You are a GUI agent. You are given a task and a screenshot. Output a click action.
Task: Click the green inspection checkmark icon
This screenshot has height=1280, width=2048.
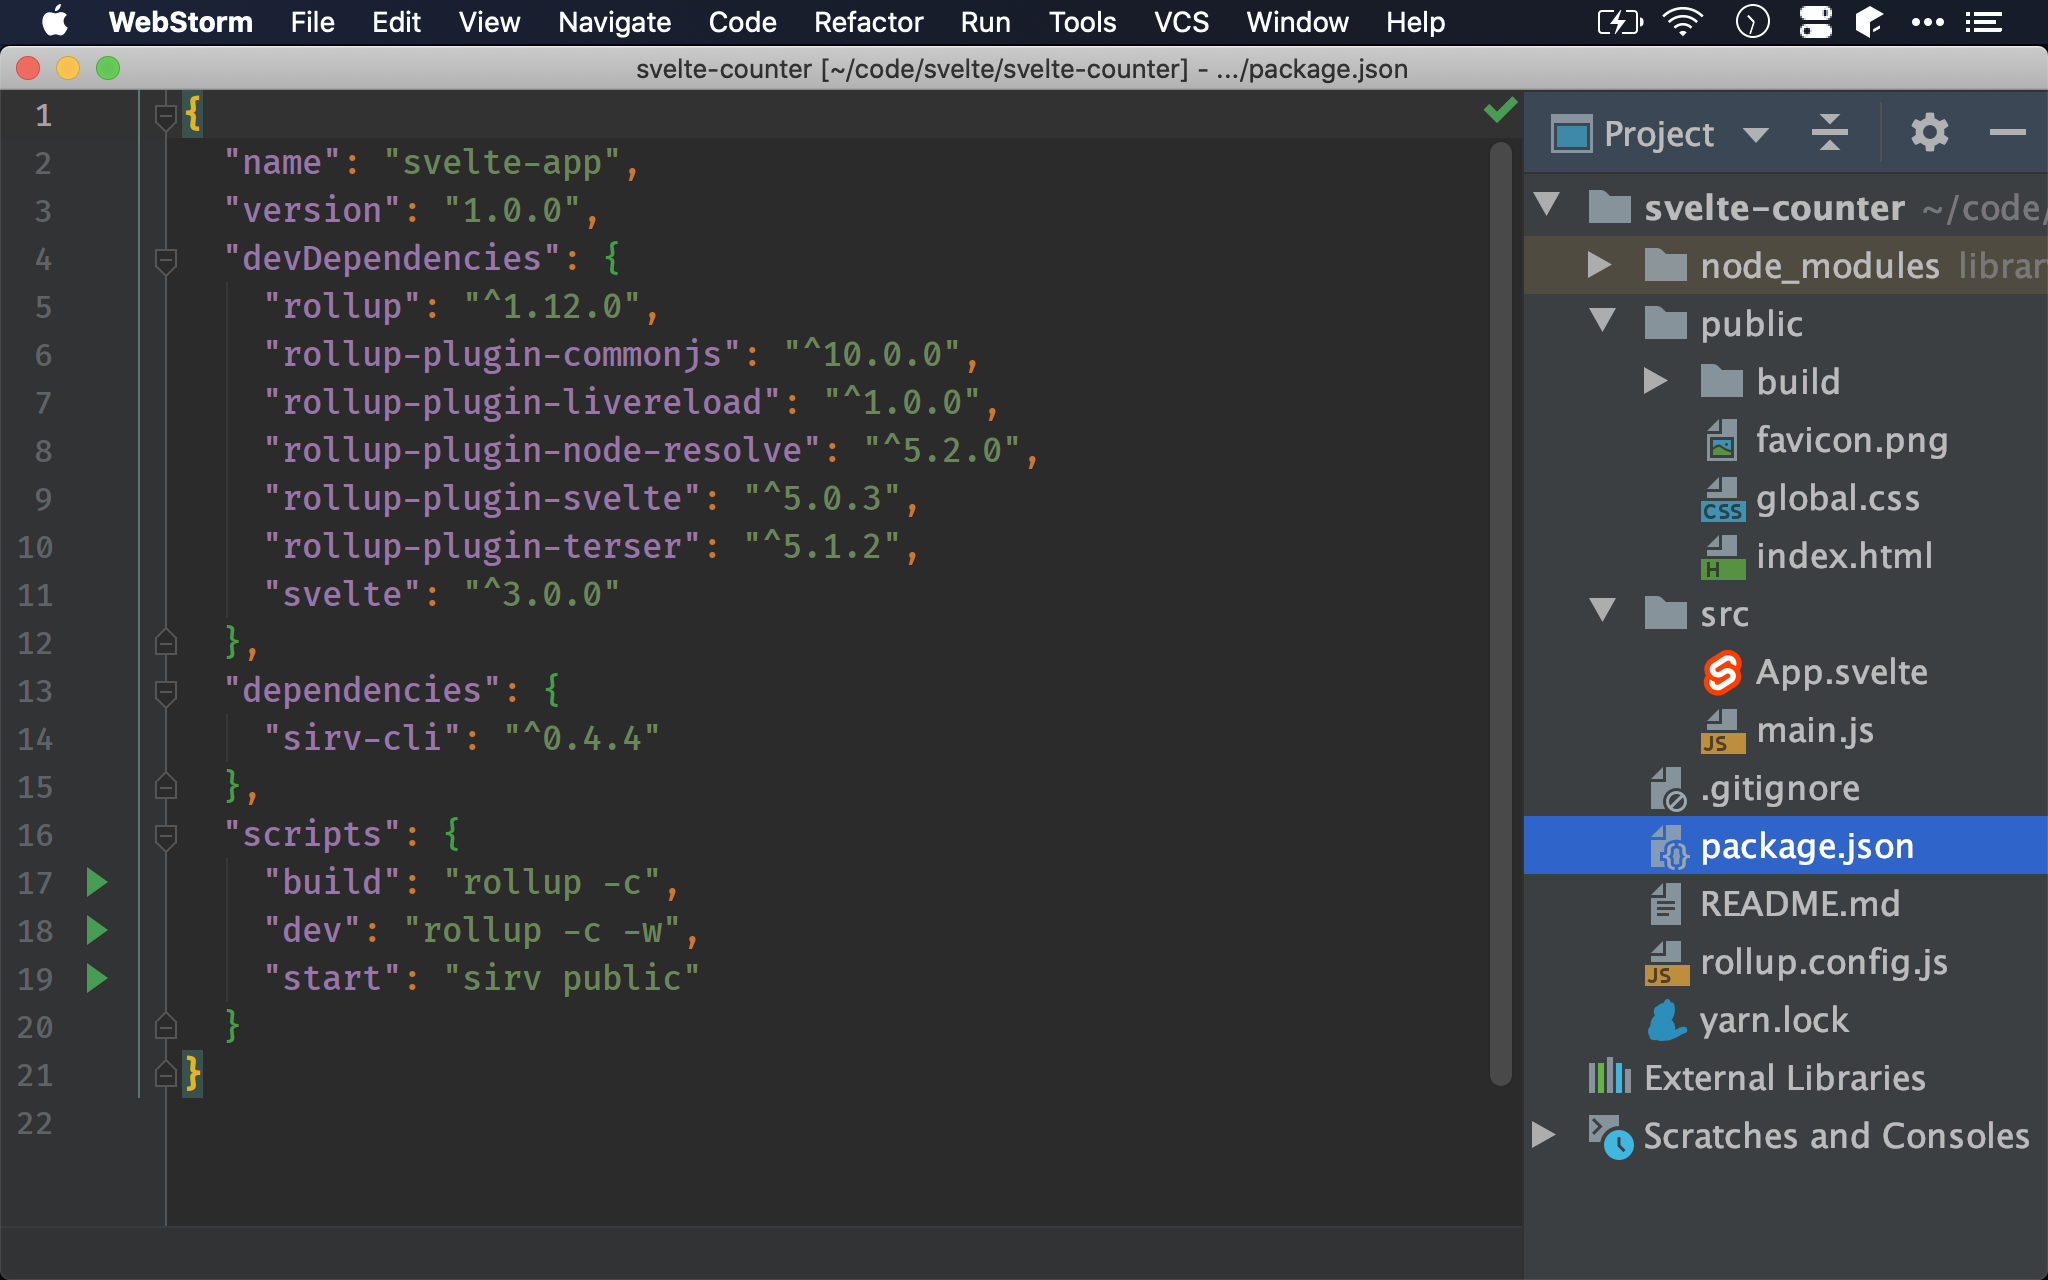[x=1500, y=109]
